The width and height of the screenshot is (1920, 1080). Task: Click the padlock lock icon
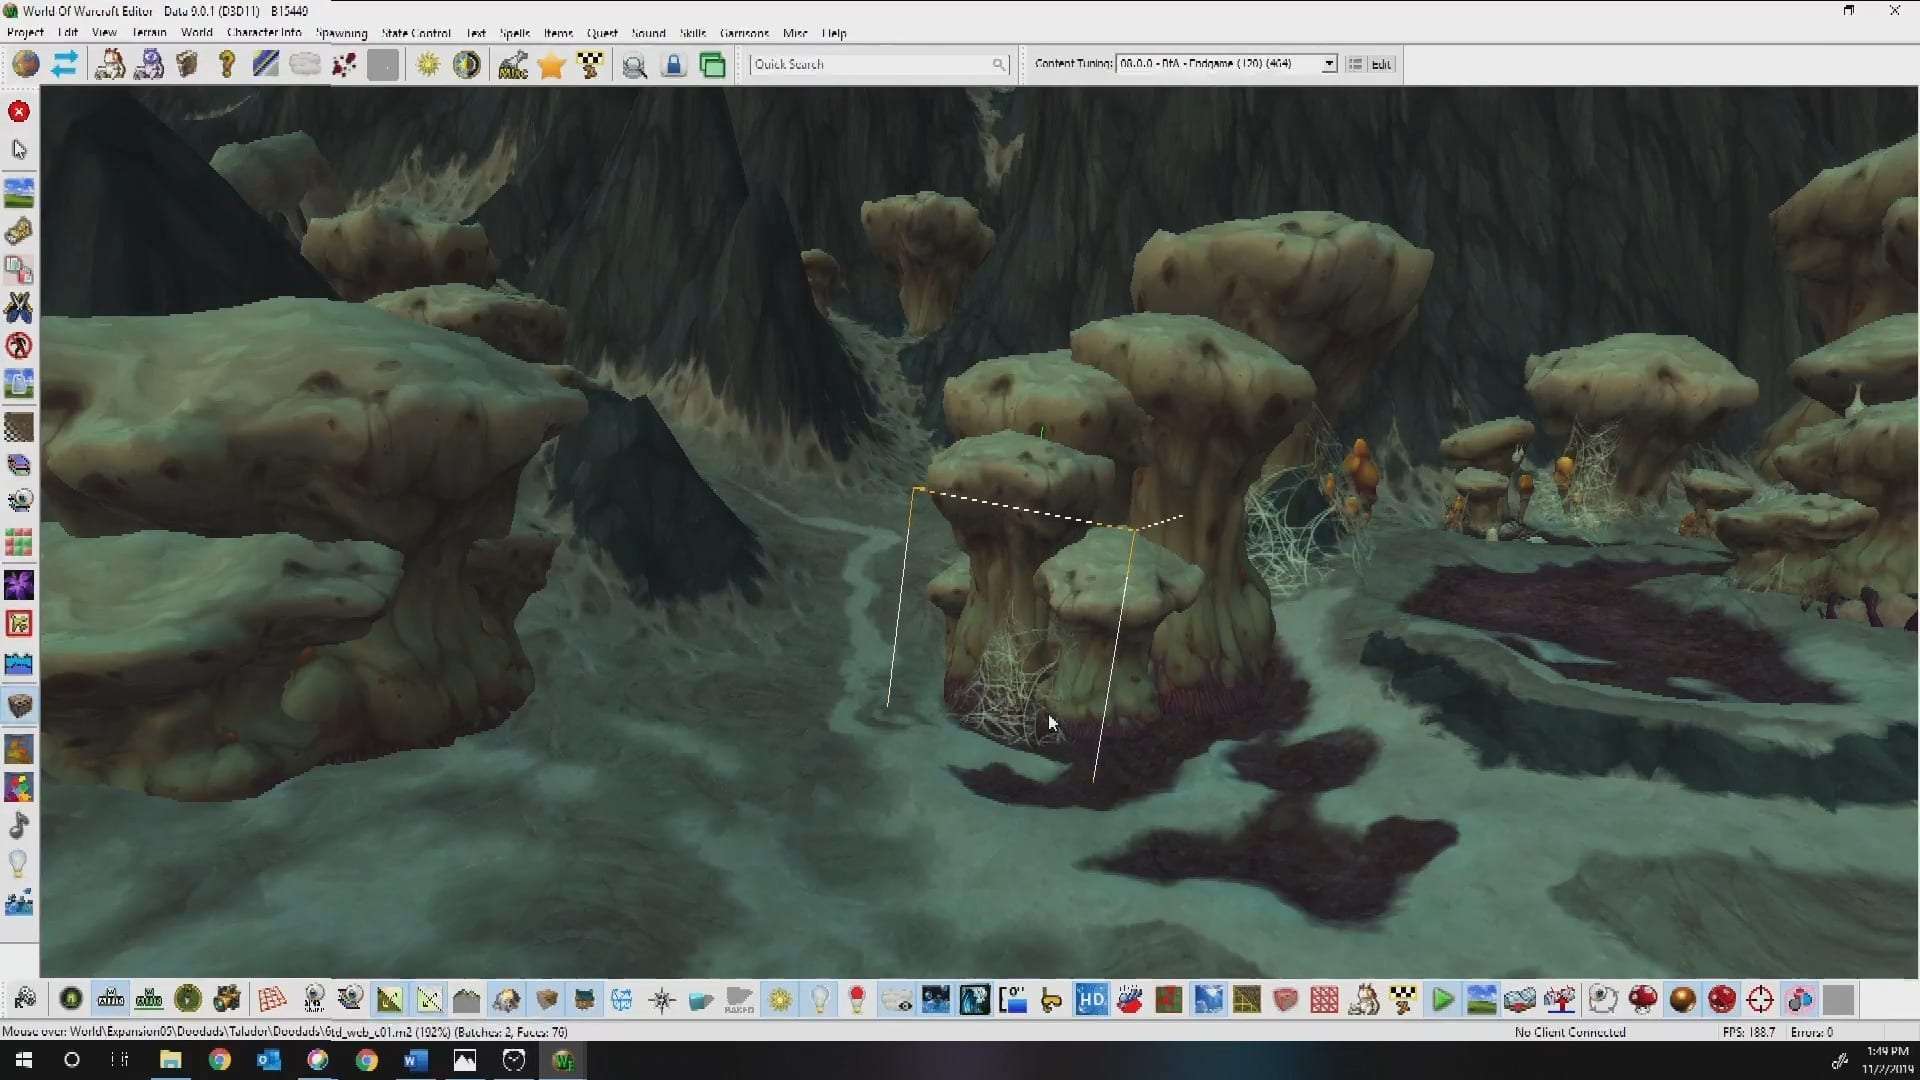click(x=673, y=66)
